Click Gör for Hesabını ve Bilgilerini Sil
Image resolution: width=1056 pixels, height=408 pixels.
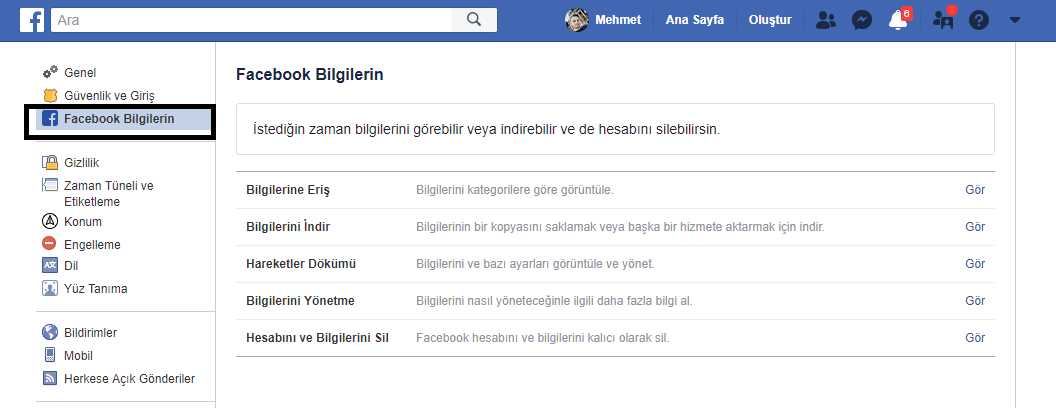[975, 337]
